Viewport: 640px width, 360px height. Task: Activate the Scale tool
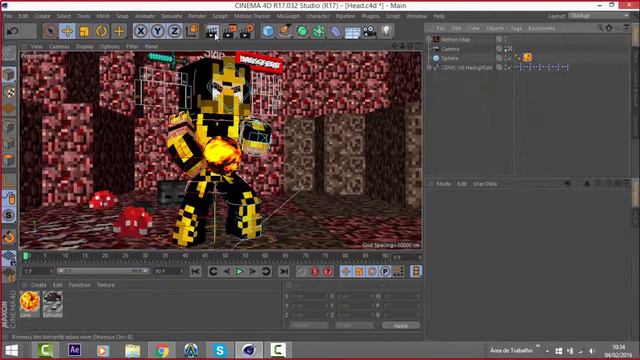(84, 31)
